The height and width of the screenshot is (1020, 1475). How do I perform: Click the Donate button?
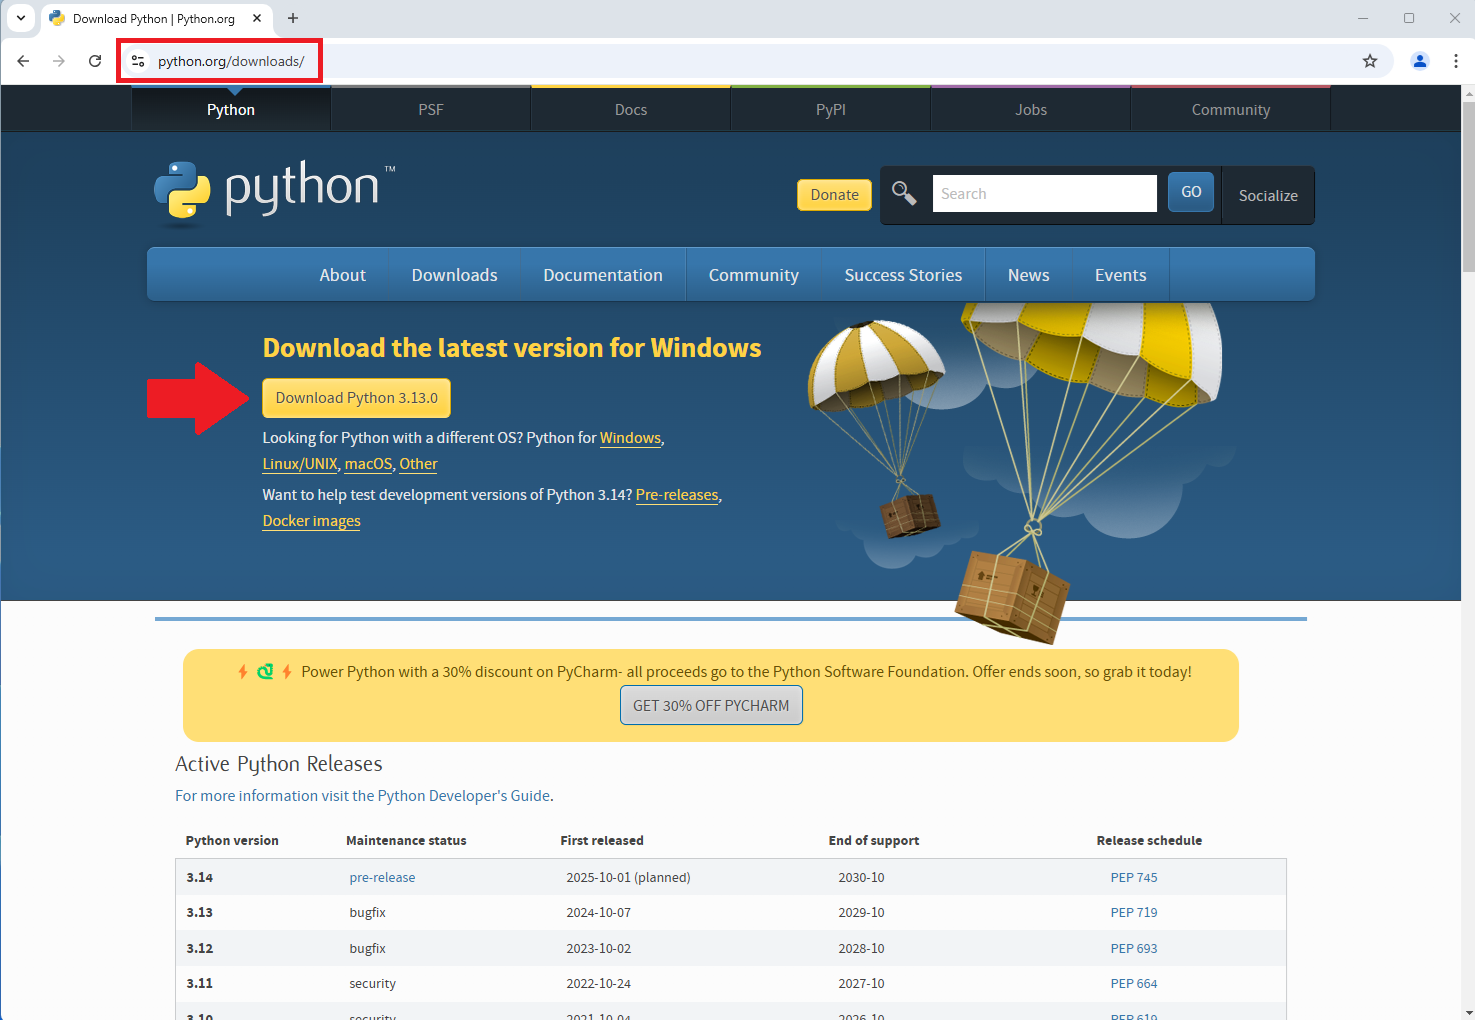pos(834,195)
